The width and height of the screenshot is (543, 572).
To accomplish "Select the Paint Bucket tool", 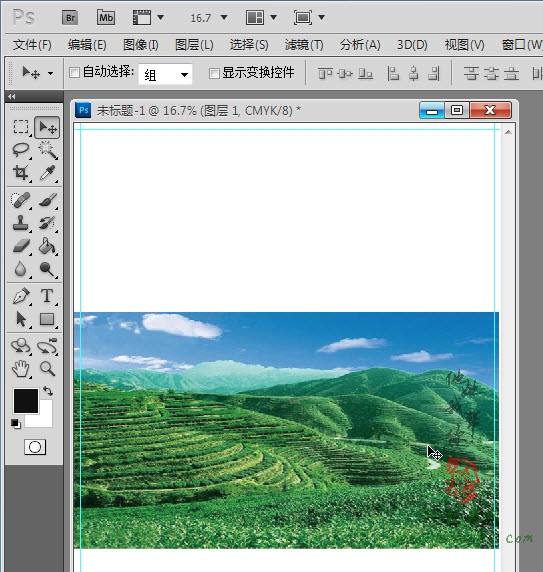I will 48,246.
